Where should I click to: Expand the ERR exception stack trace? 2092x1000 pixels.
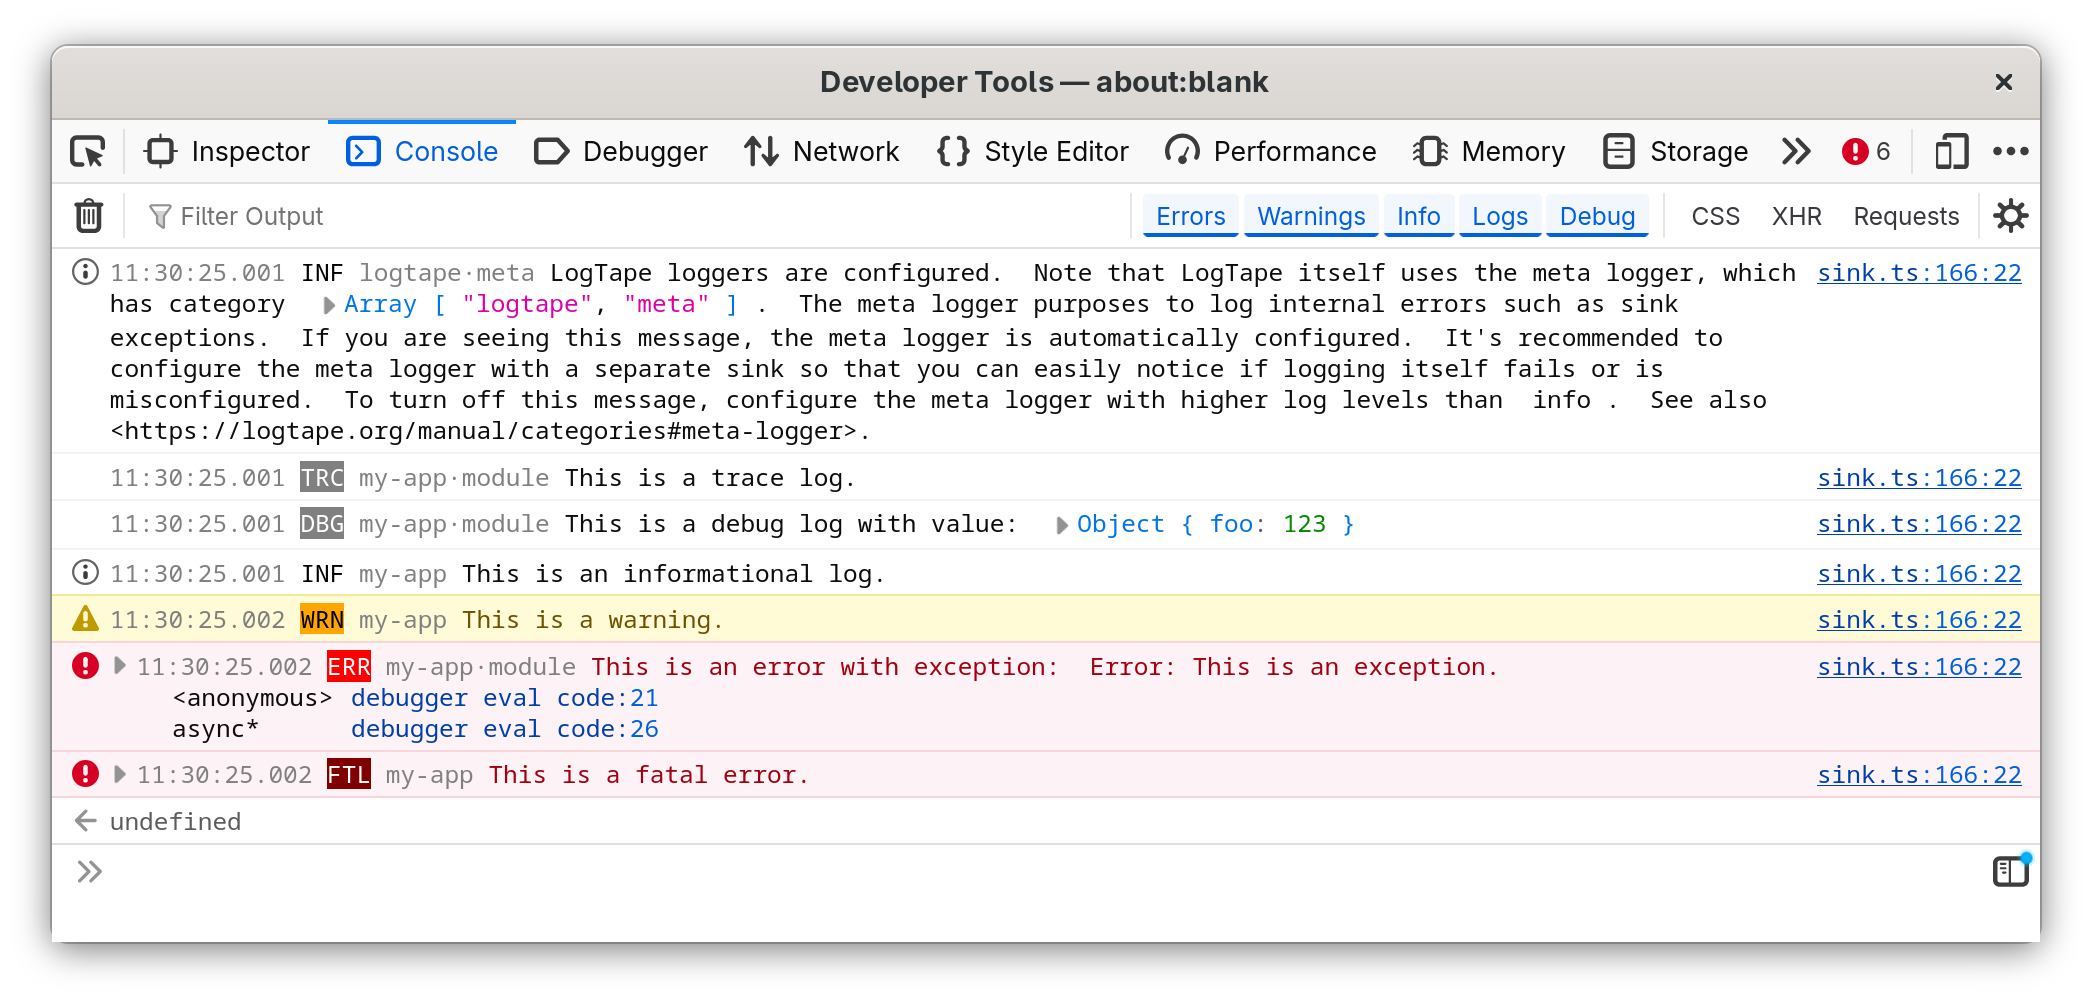pos(120,666)
